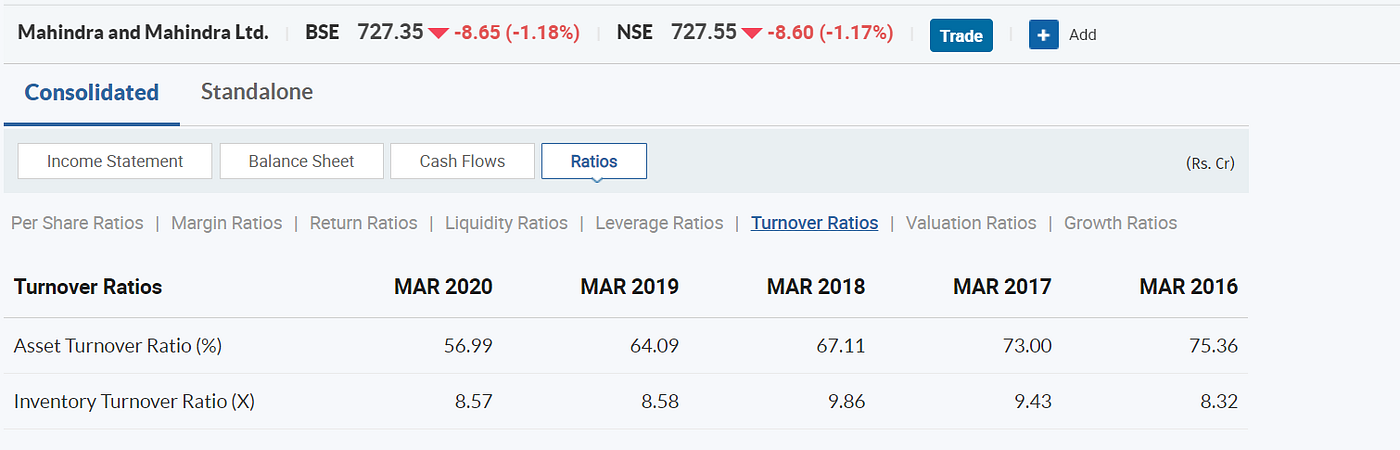This screenshot has width=1400, height=450.
Task: Click inventory turnover value 8.57
Action: pyautogui.click(x=474, y=402)
